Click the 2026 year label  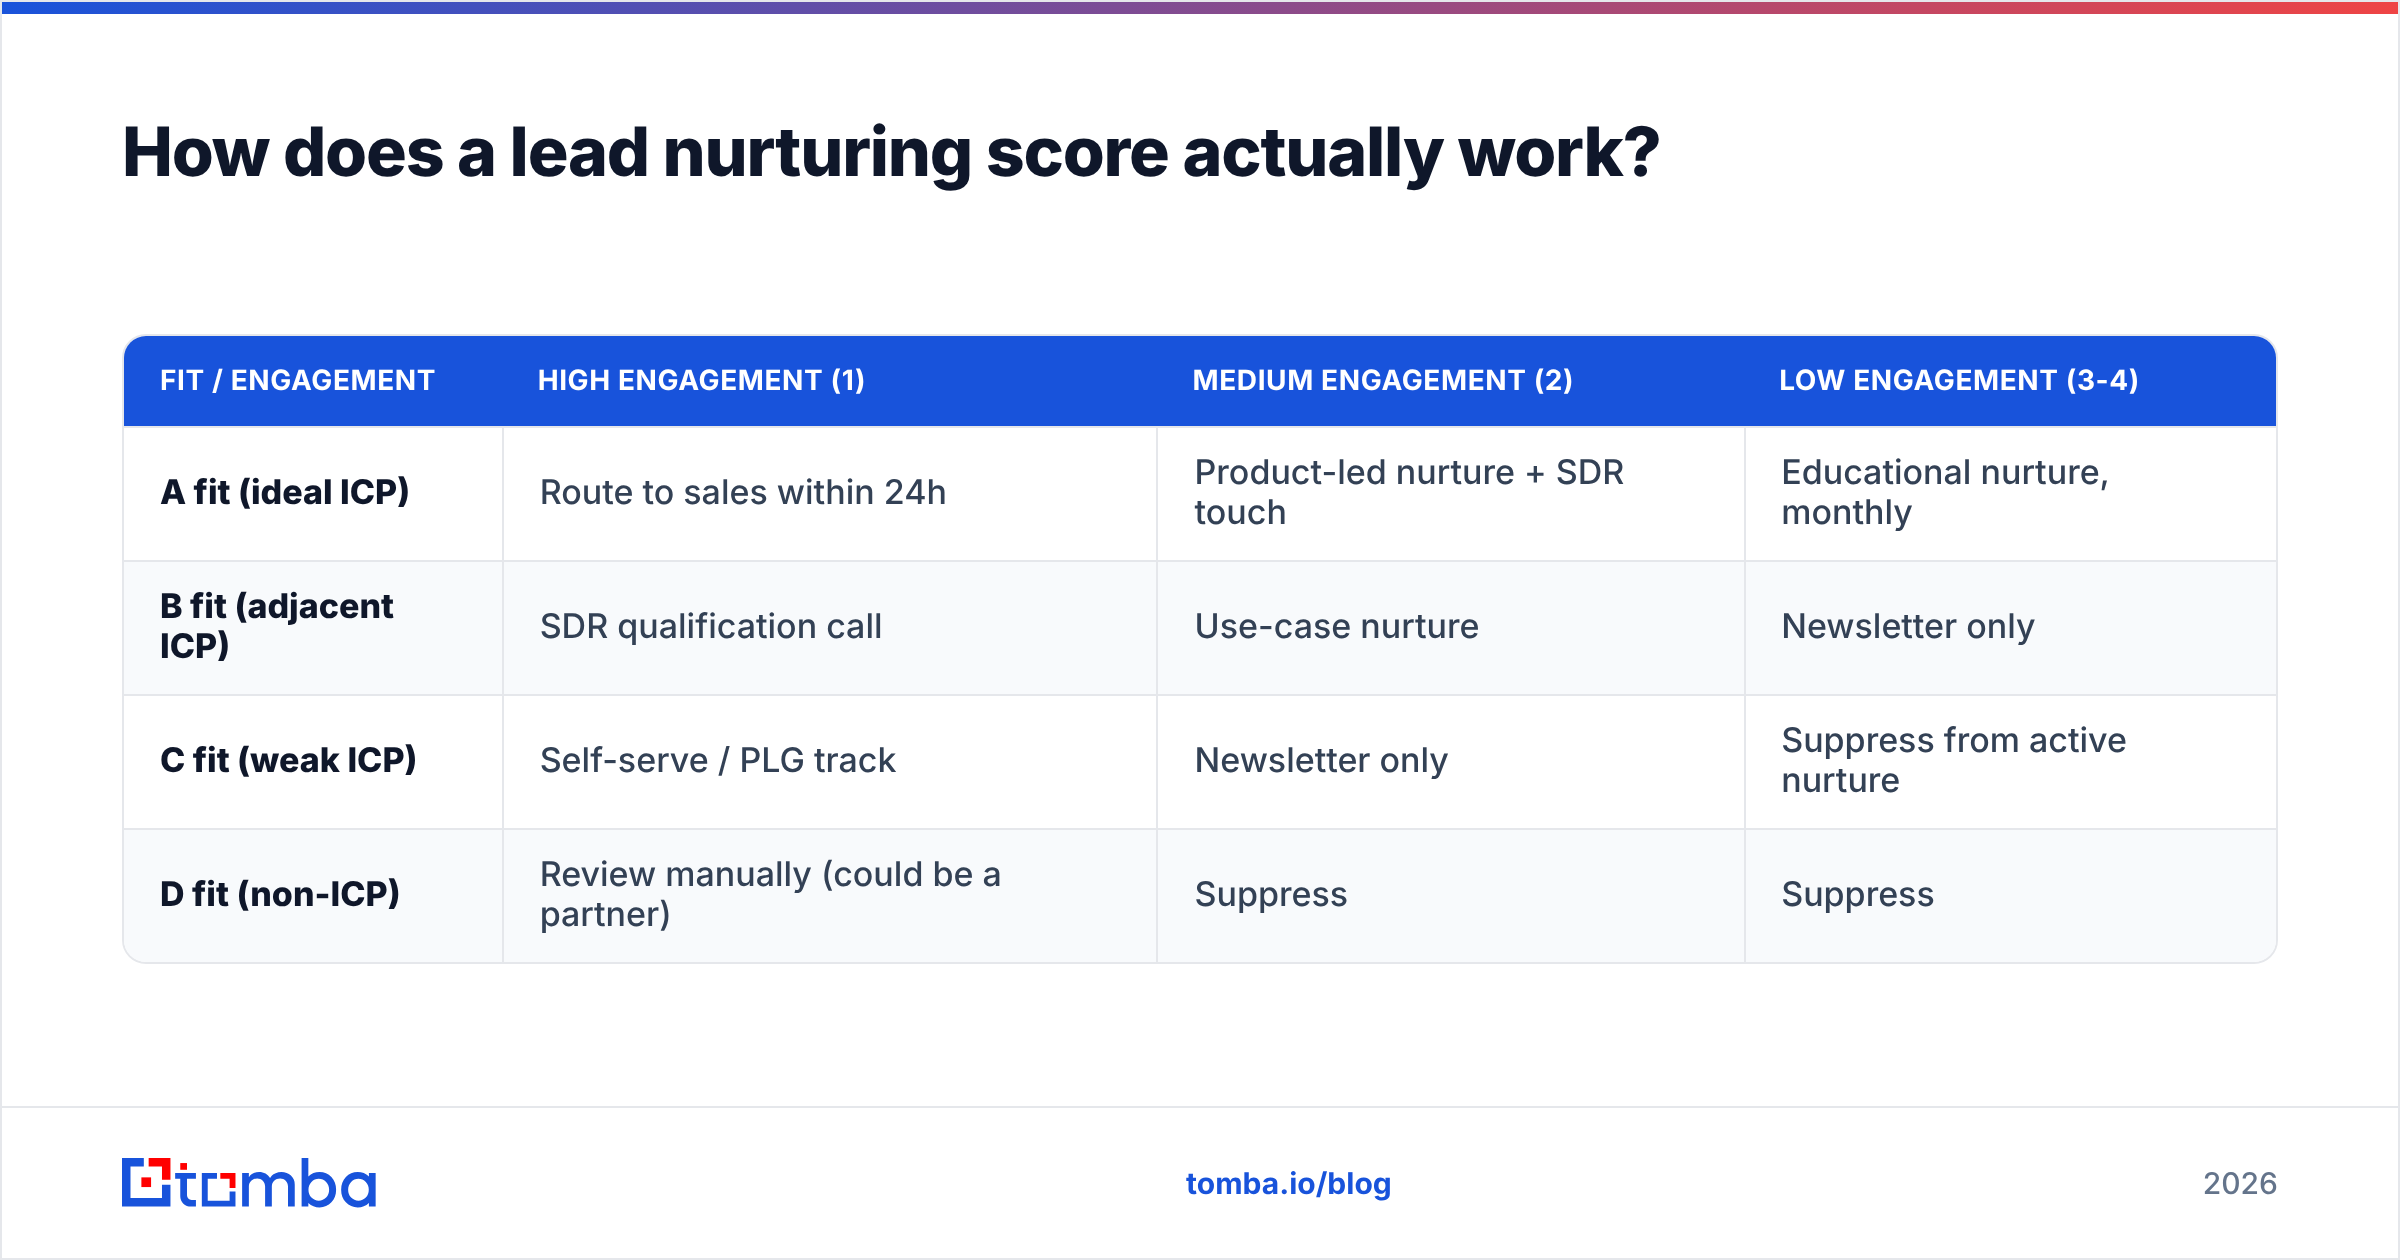pyautogui.click(x=2240, y=1184)
